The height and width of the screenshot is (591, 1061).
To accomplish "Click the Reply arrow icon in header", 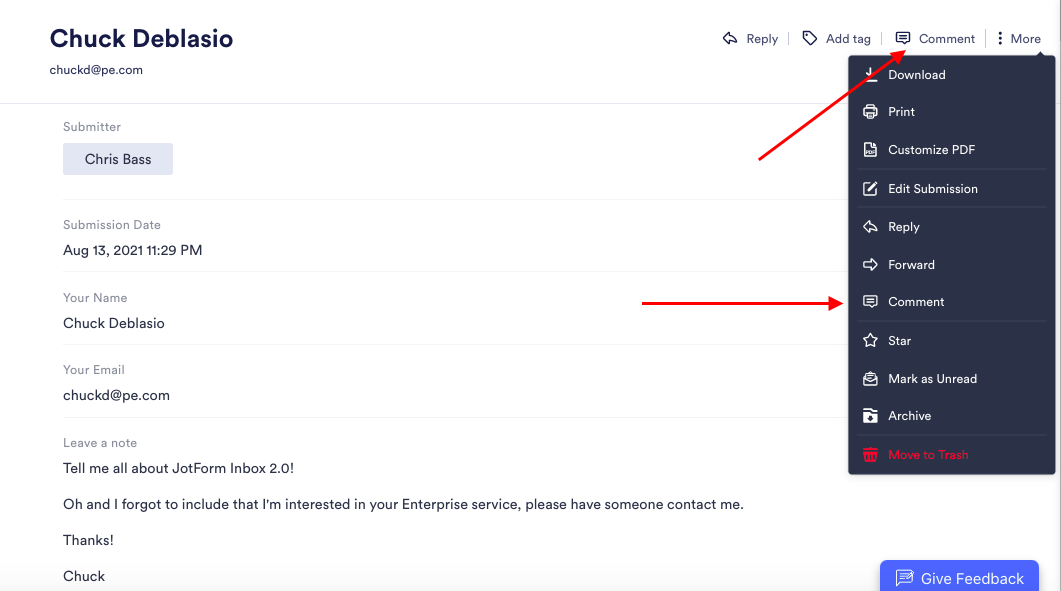I will coord(730,39).
